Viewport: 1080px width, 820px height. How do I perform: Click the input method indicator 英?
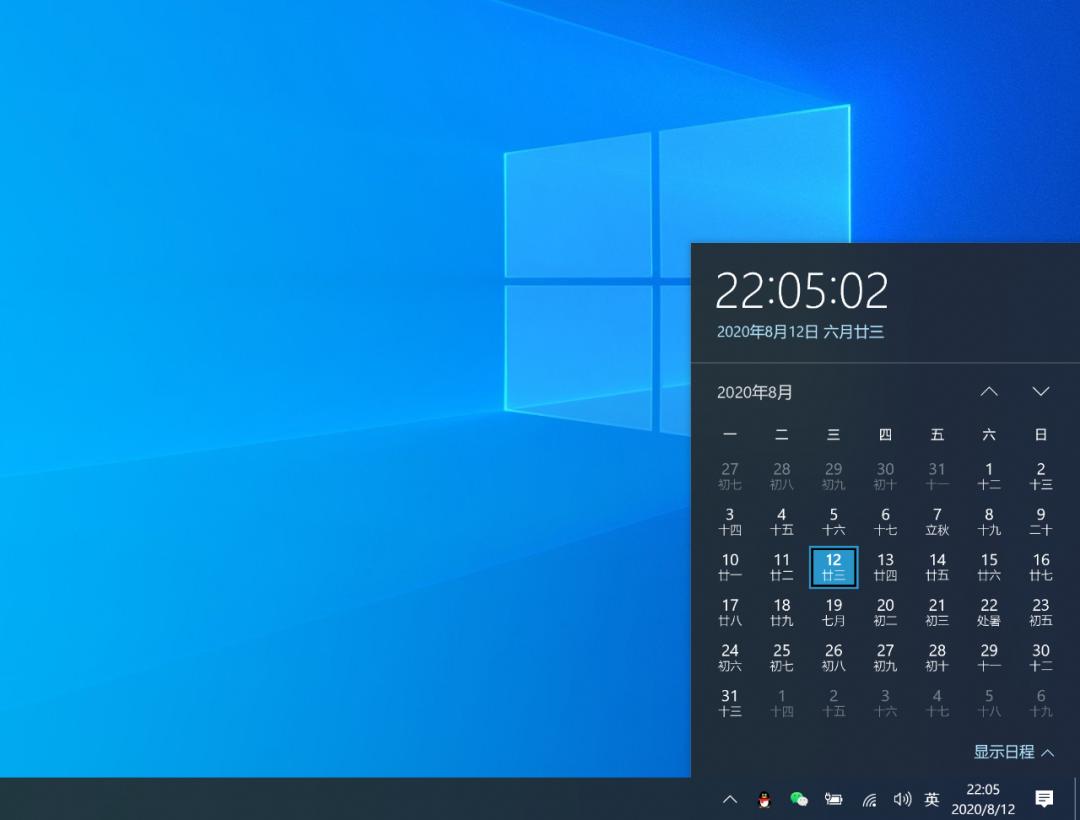[932, 800]
